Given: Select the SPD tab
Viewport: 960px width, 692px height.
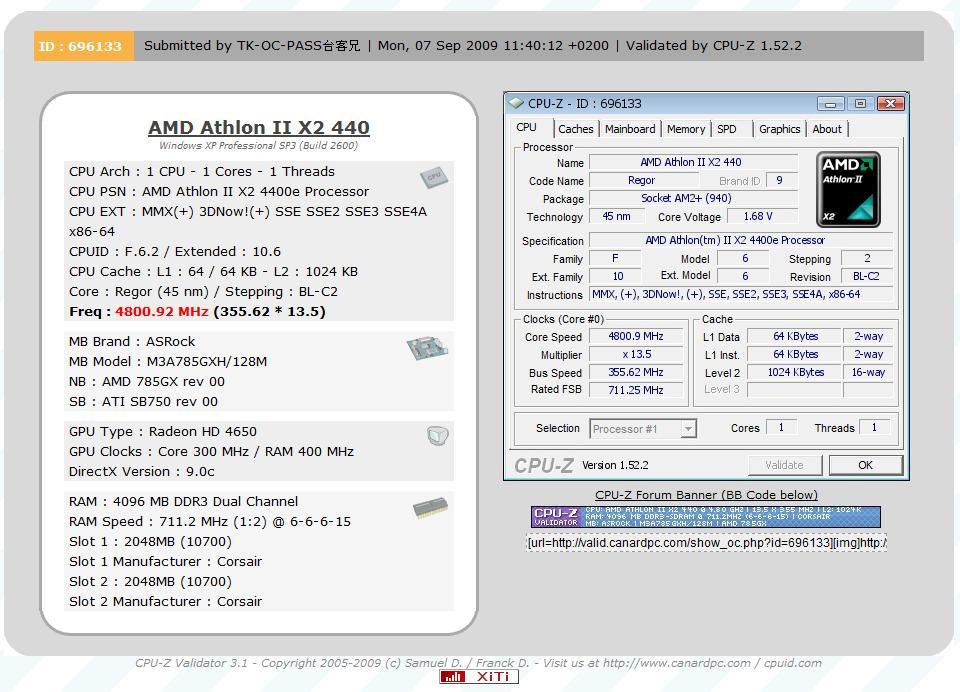Looking at the screenshot, I should [727, 129].
